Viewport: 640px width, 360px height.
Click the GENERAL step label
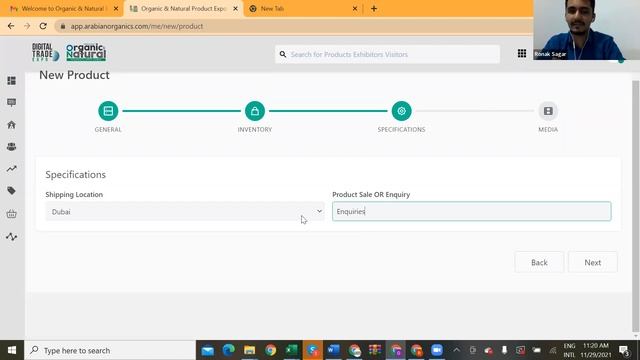(x=108, y=129)
